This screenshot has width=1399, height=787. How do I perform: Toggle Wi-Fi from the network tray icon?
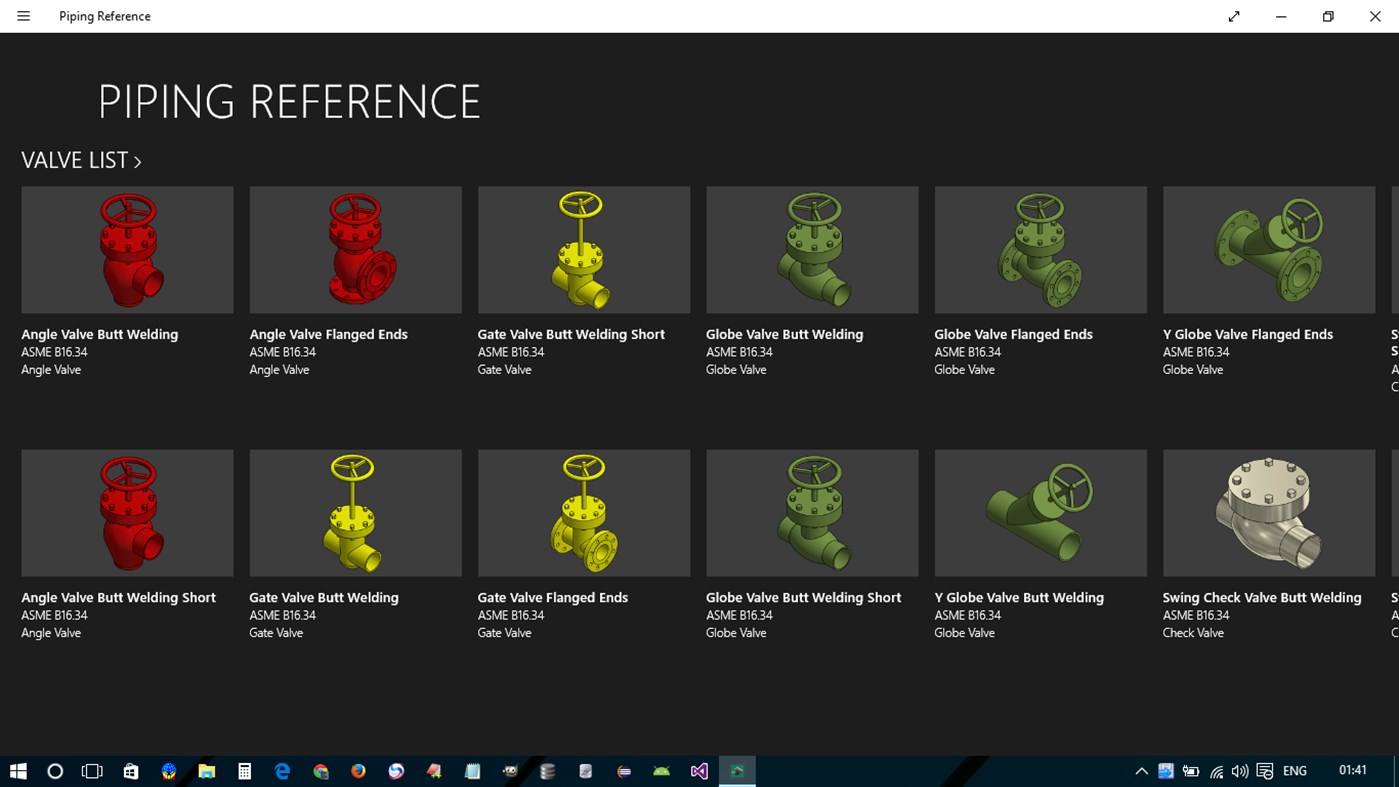1215,770
